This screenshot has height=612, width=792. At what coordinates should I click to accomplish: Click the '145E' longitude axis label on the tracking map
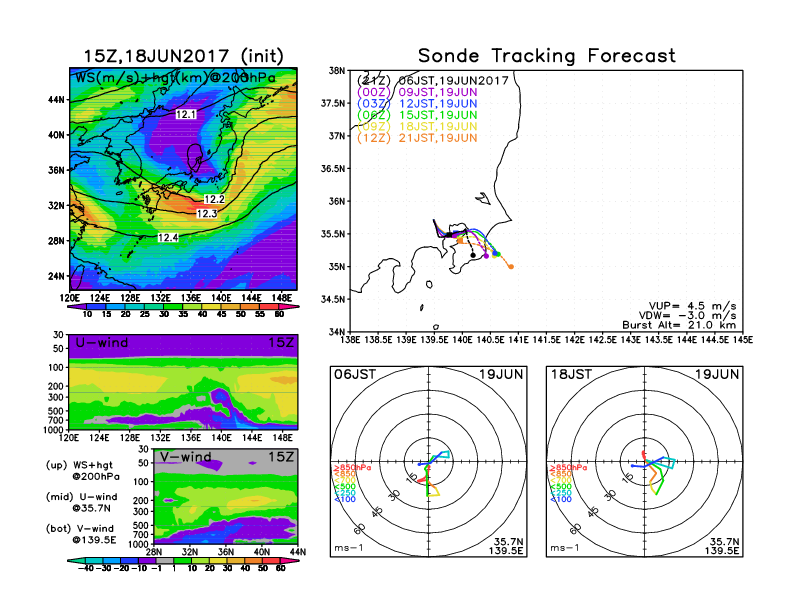[x=742, y=340]
